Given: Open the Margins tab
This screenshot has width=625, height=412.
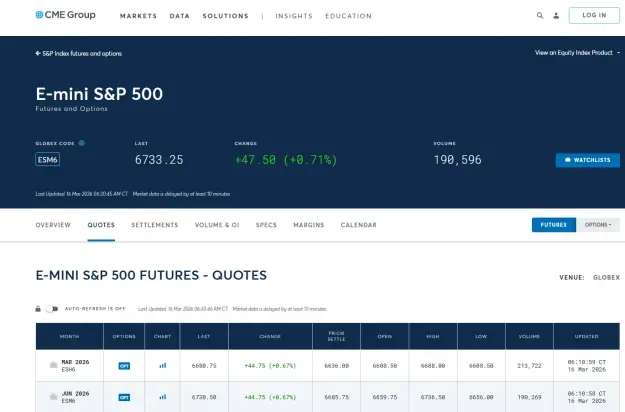Looking at the screenshot, I should (309, 225).
